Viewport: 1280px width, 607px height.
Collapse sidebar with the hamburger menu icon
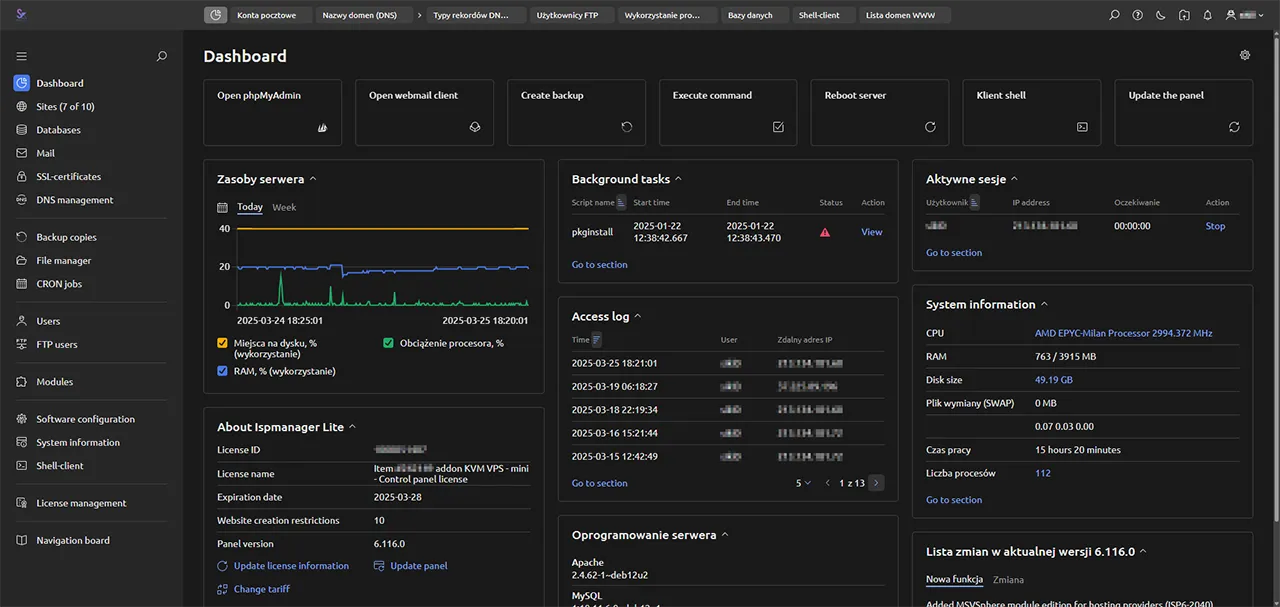[x=22, y=57]
